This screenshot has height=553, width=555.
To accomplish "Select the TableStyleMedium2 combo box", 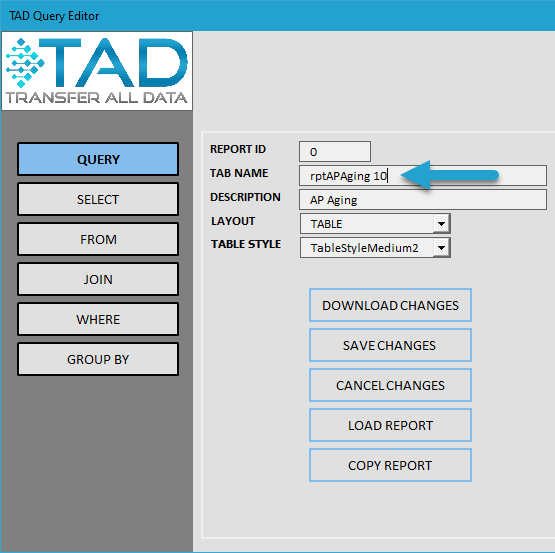I will tap(375, 247).
